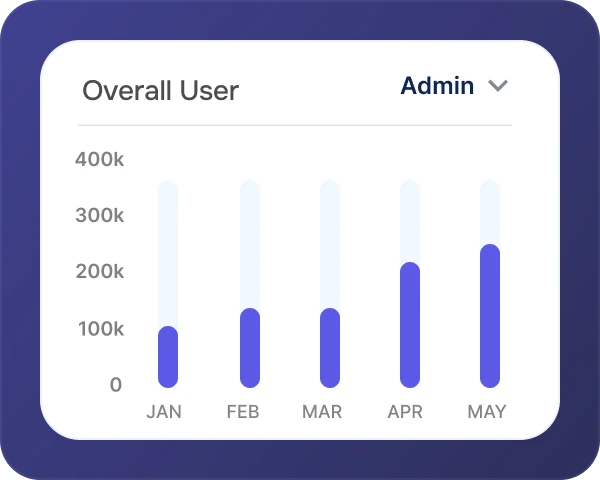Click the chevron arrow beside Admin
The image size is (600, 480).
(498, 86)
